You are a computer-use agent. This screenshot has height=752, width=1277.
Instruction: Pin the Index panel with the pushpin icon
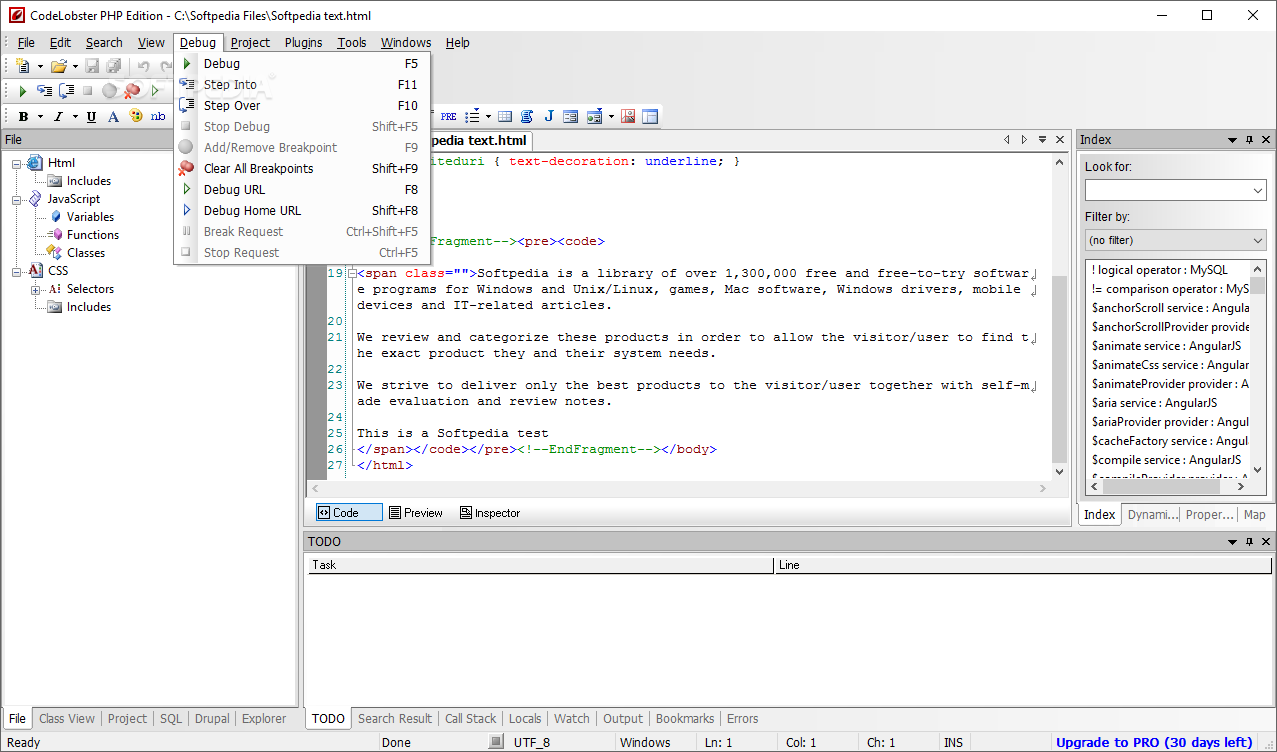point(1249,140)
